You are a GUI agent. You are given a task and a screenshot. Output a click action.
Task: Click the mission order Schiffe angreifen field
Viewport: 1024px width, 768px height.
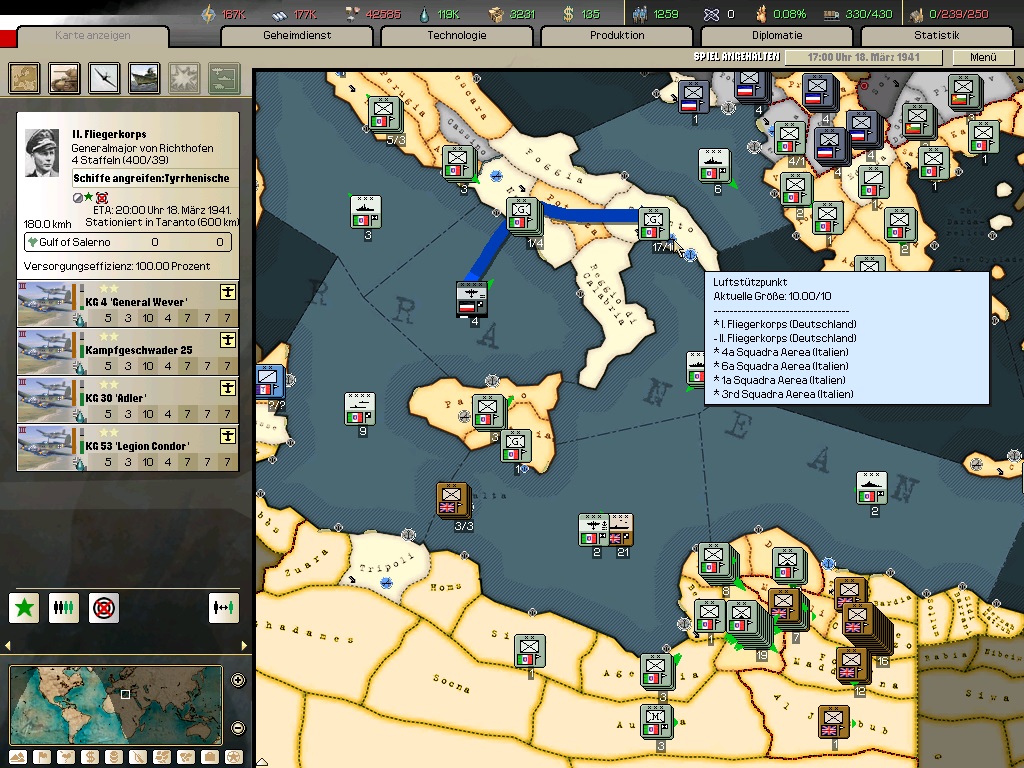pos(155,178)
